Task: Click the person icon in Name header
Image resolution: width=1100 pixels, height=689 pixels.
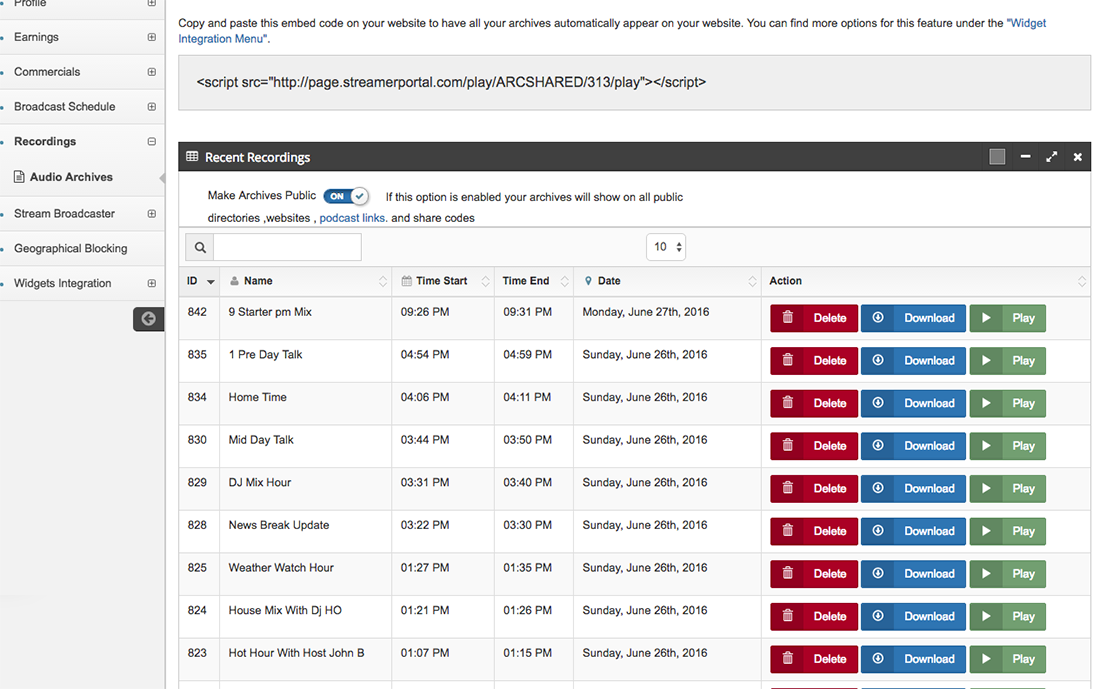Action: (x=234, y=281)
